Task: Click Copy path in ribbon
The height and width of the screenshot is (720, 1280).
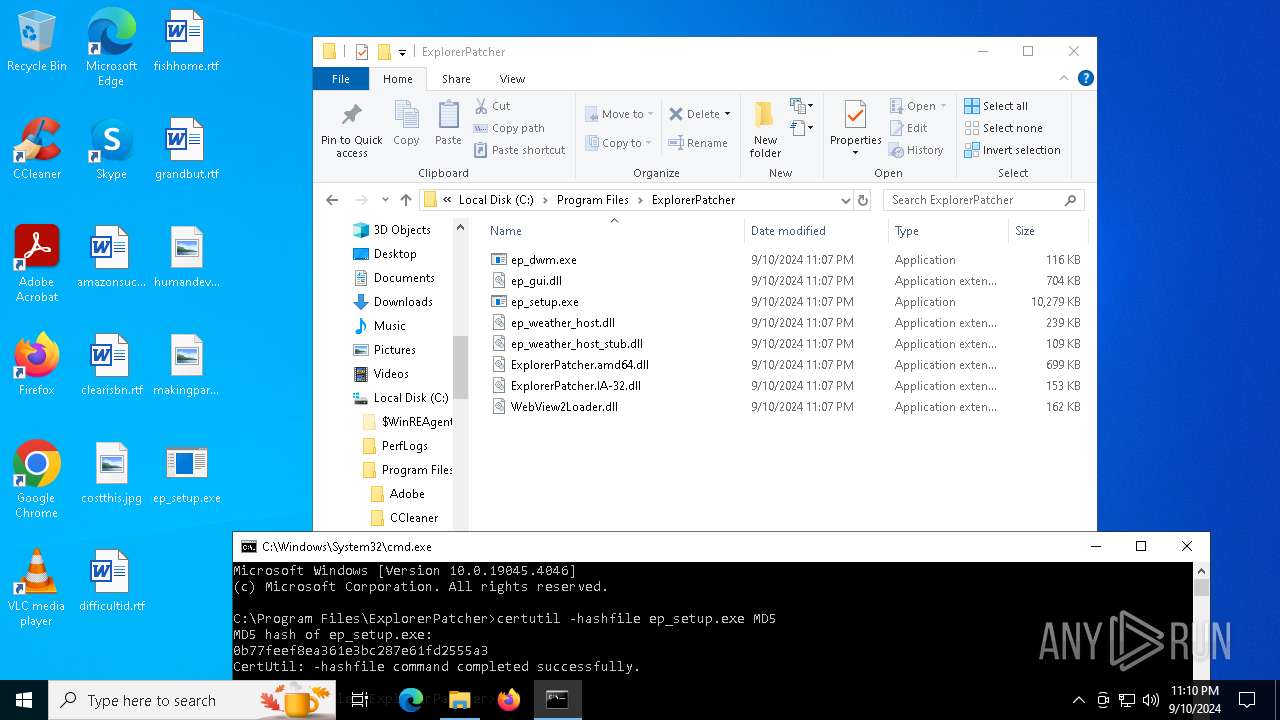Action: 509,128
